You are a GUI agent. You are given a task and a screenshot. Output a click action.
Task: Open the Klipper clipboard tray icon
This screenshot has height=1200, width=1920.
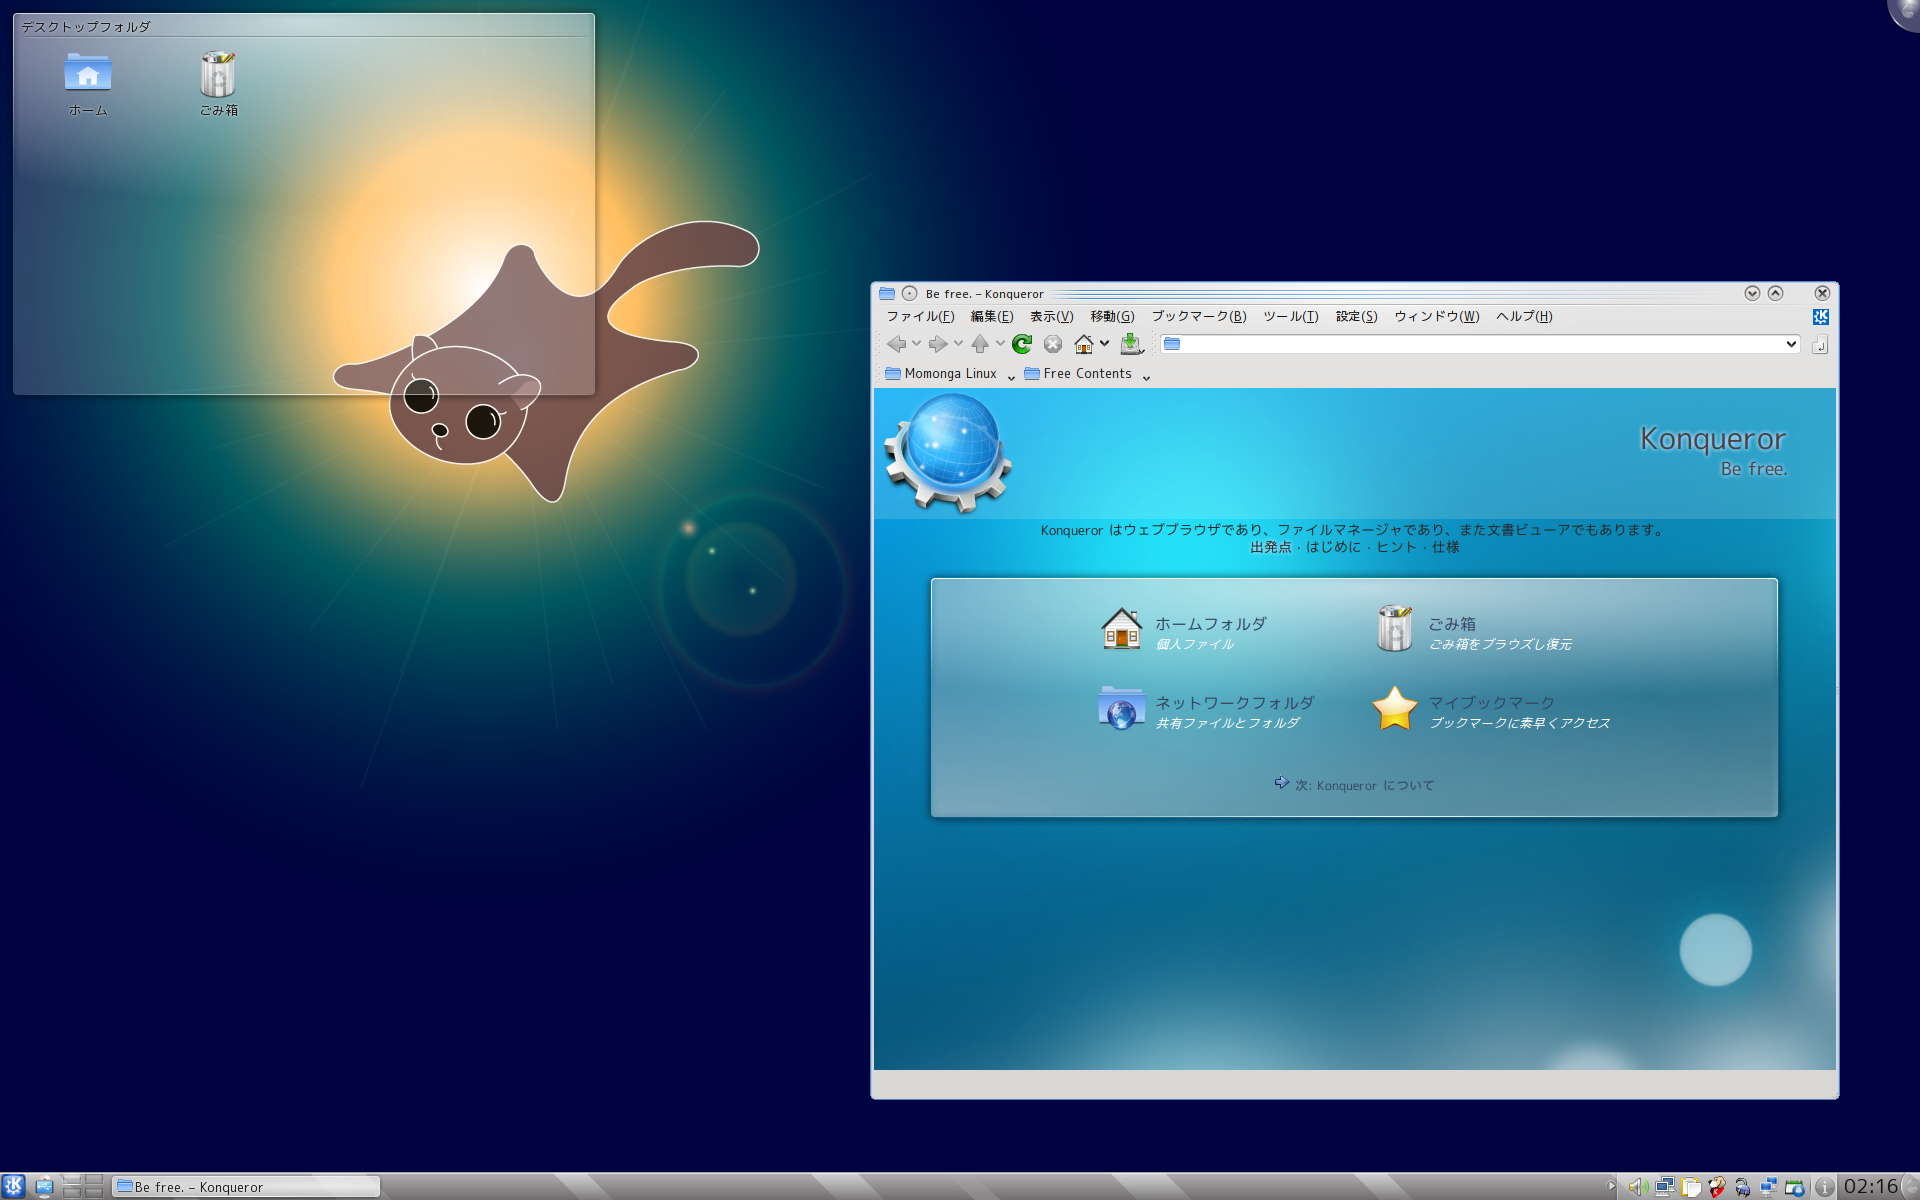1691,1187
